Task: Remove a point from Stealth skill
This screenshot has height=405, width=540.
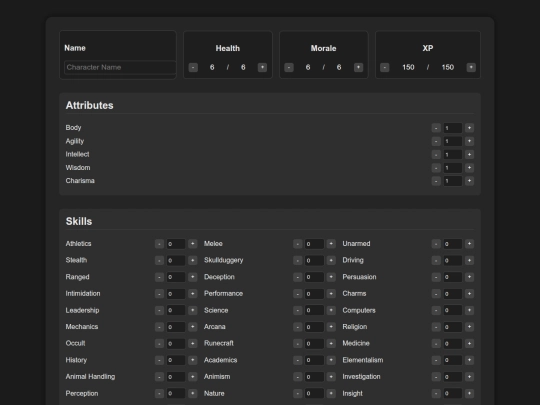Action: [159, 260]
